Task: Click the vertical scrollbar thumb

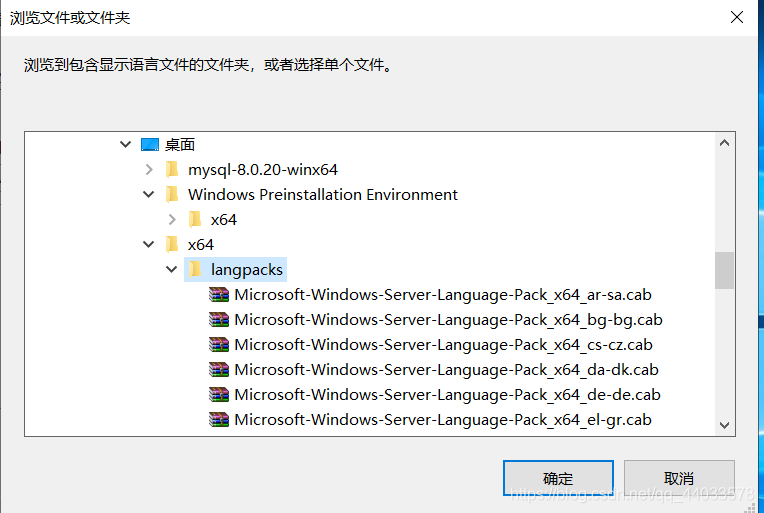Action: coord(725,270)
